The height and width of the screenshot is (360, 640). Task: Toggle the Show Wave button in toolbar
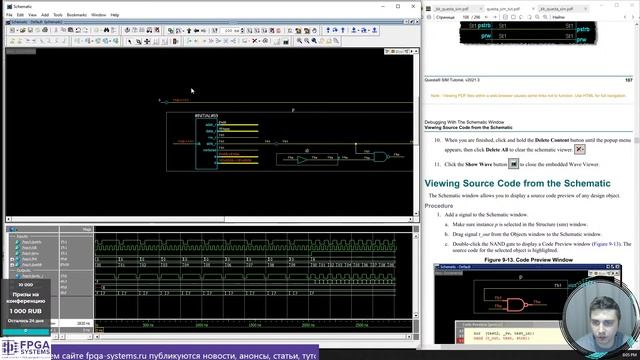point(286,41)
